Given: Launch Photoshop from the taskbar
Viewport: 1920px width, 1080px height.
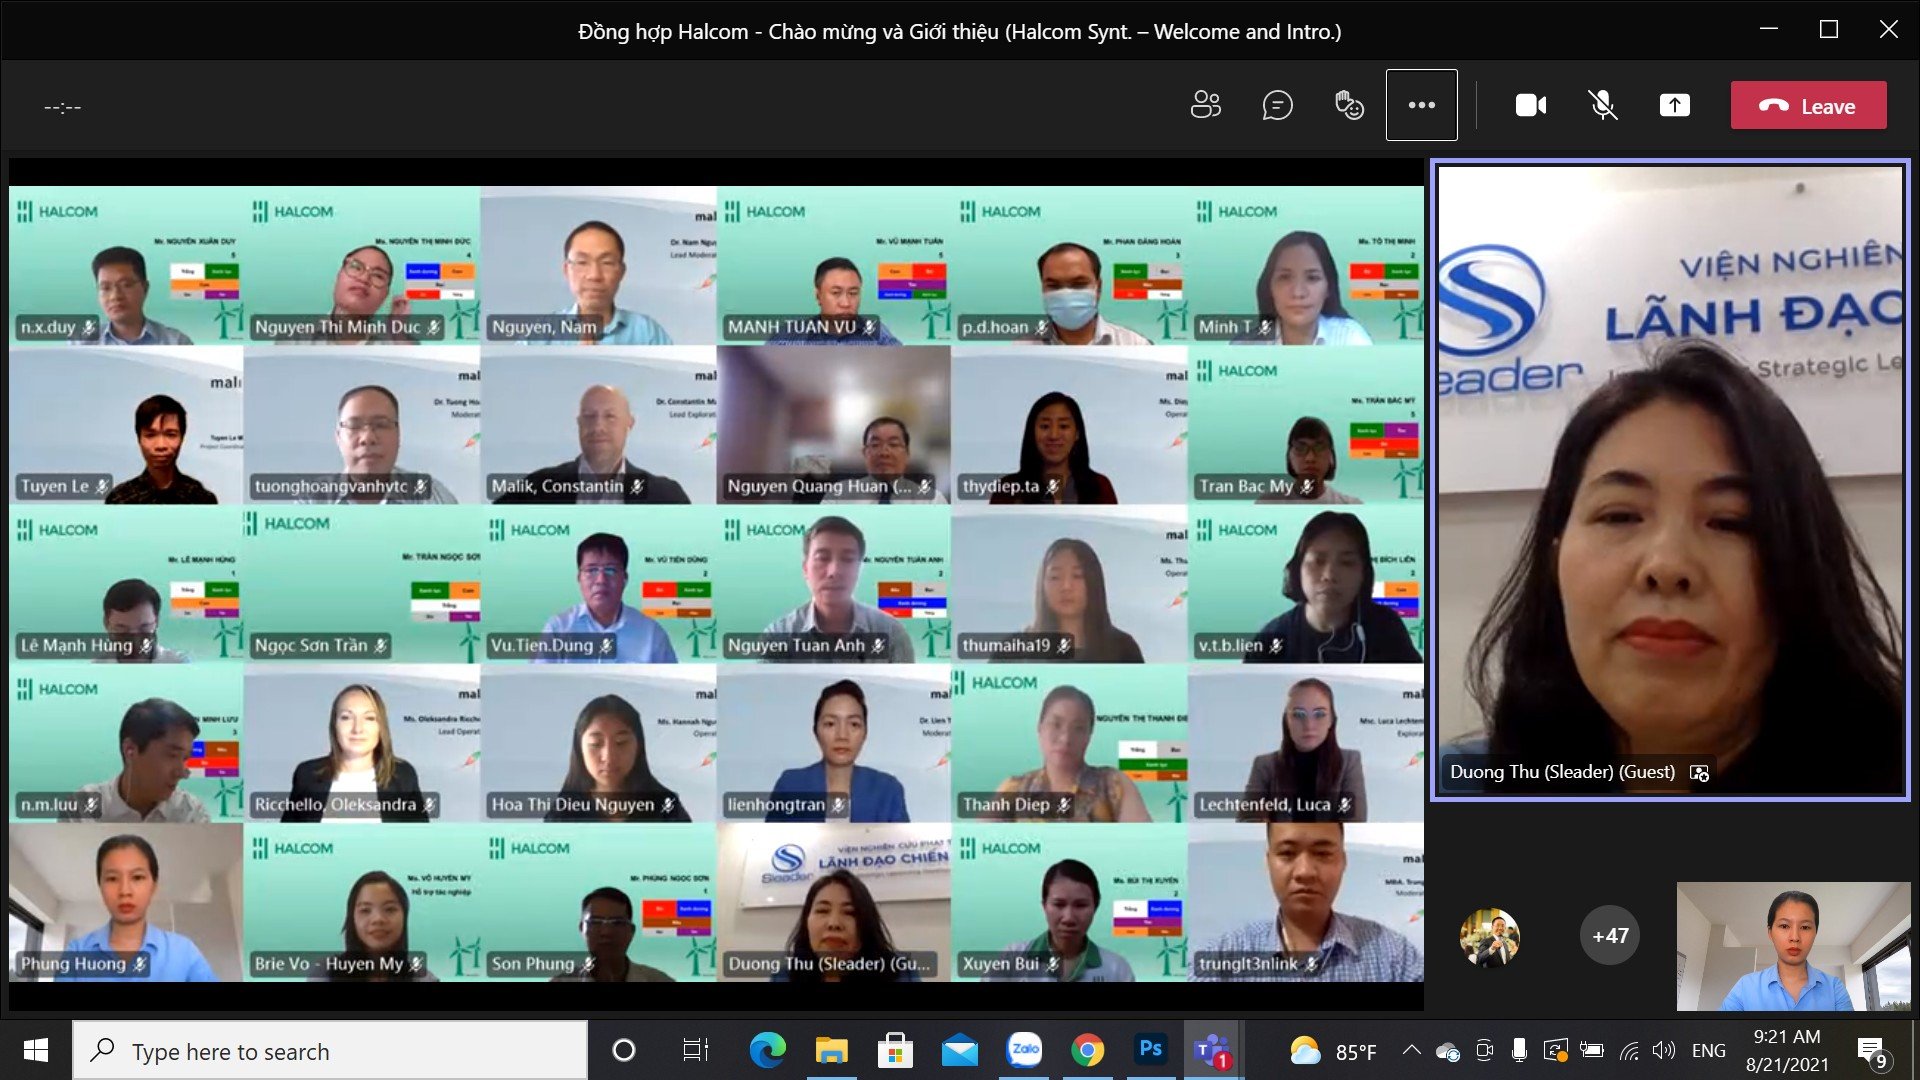Looking at the screenshot, I should point(1150,1051).
